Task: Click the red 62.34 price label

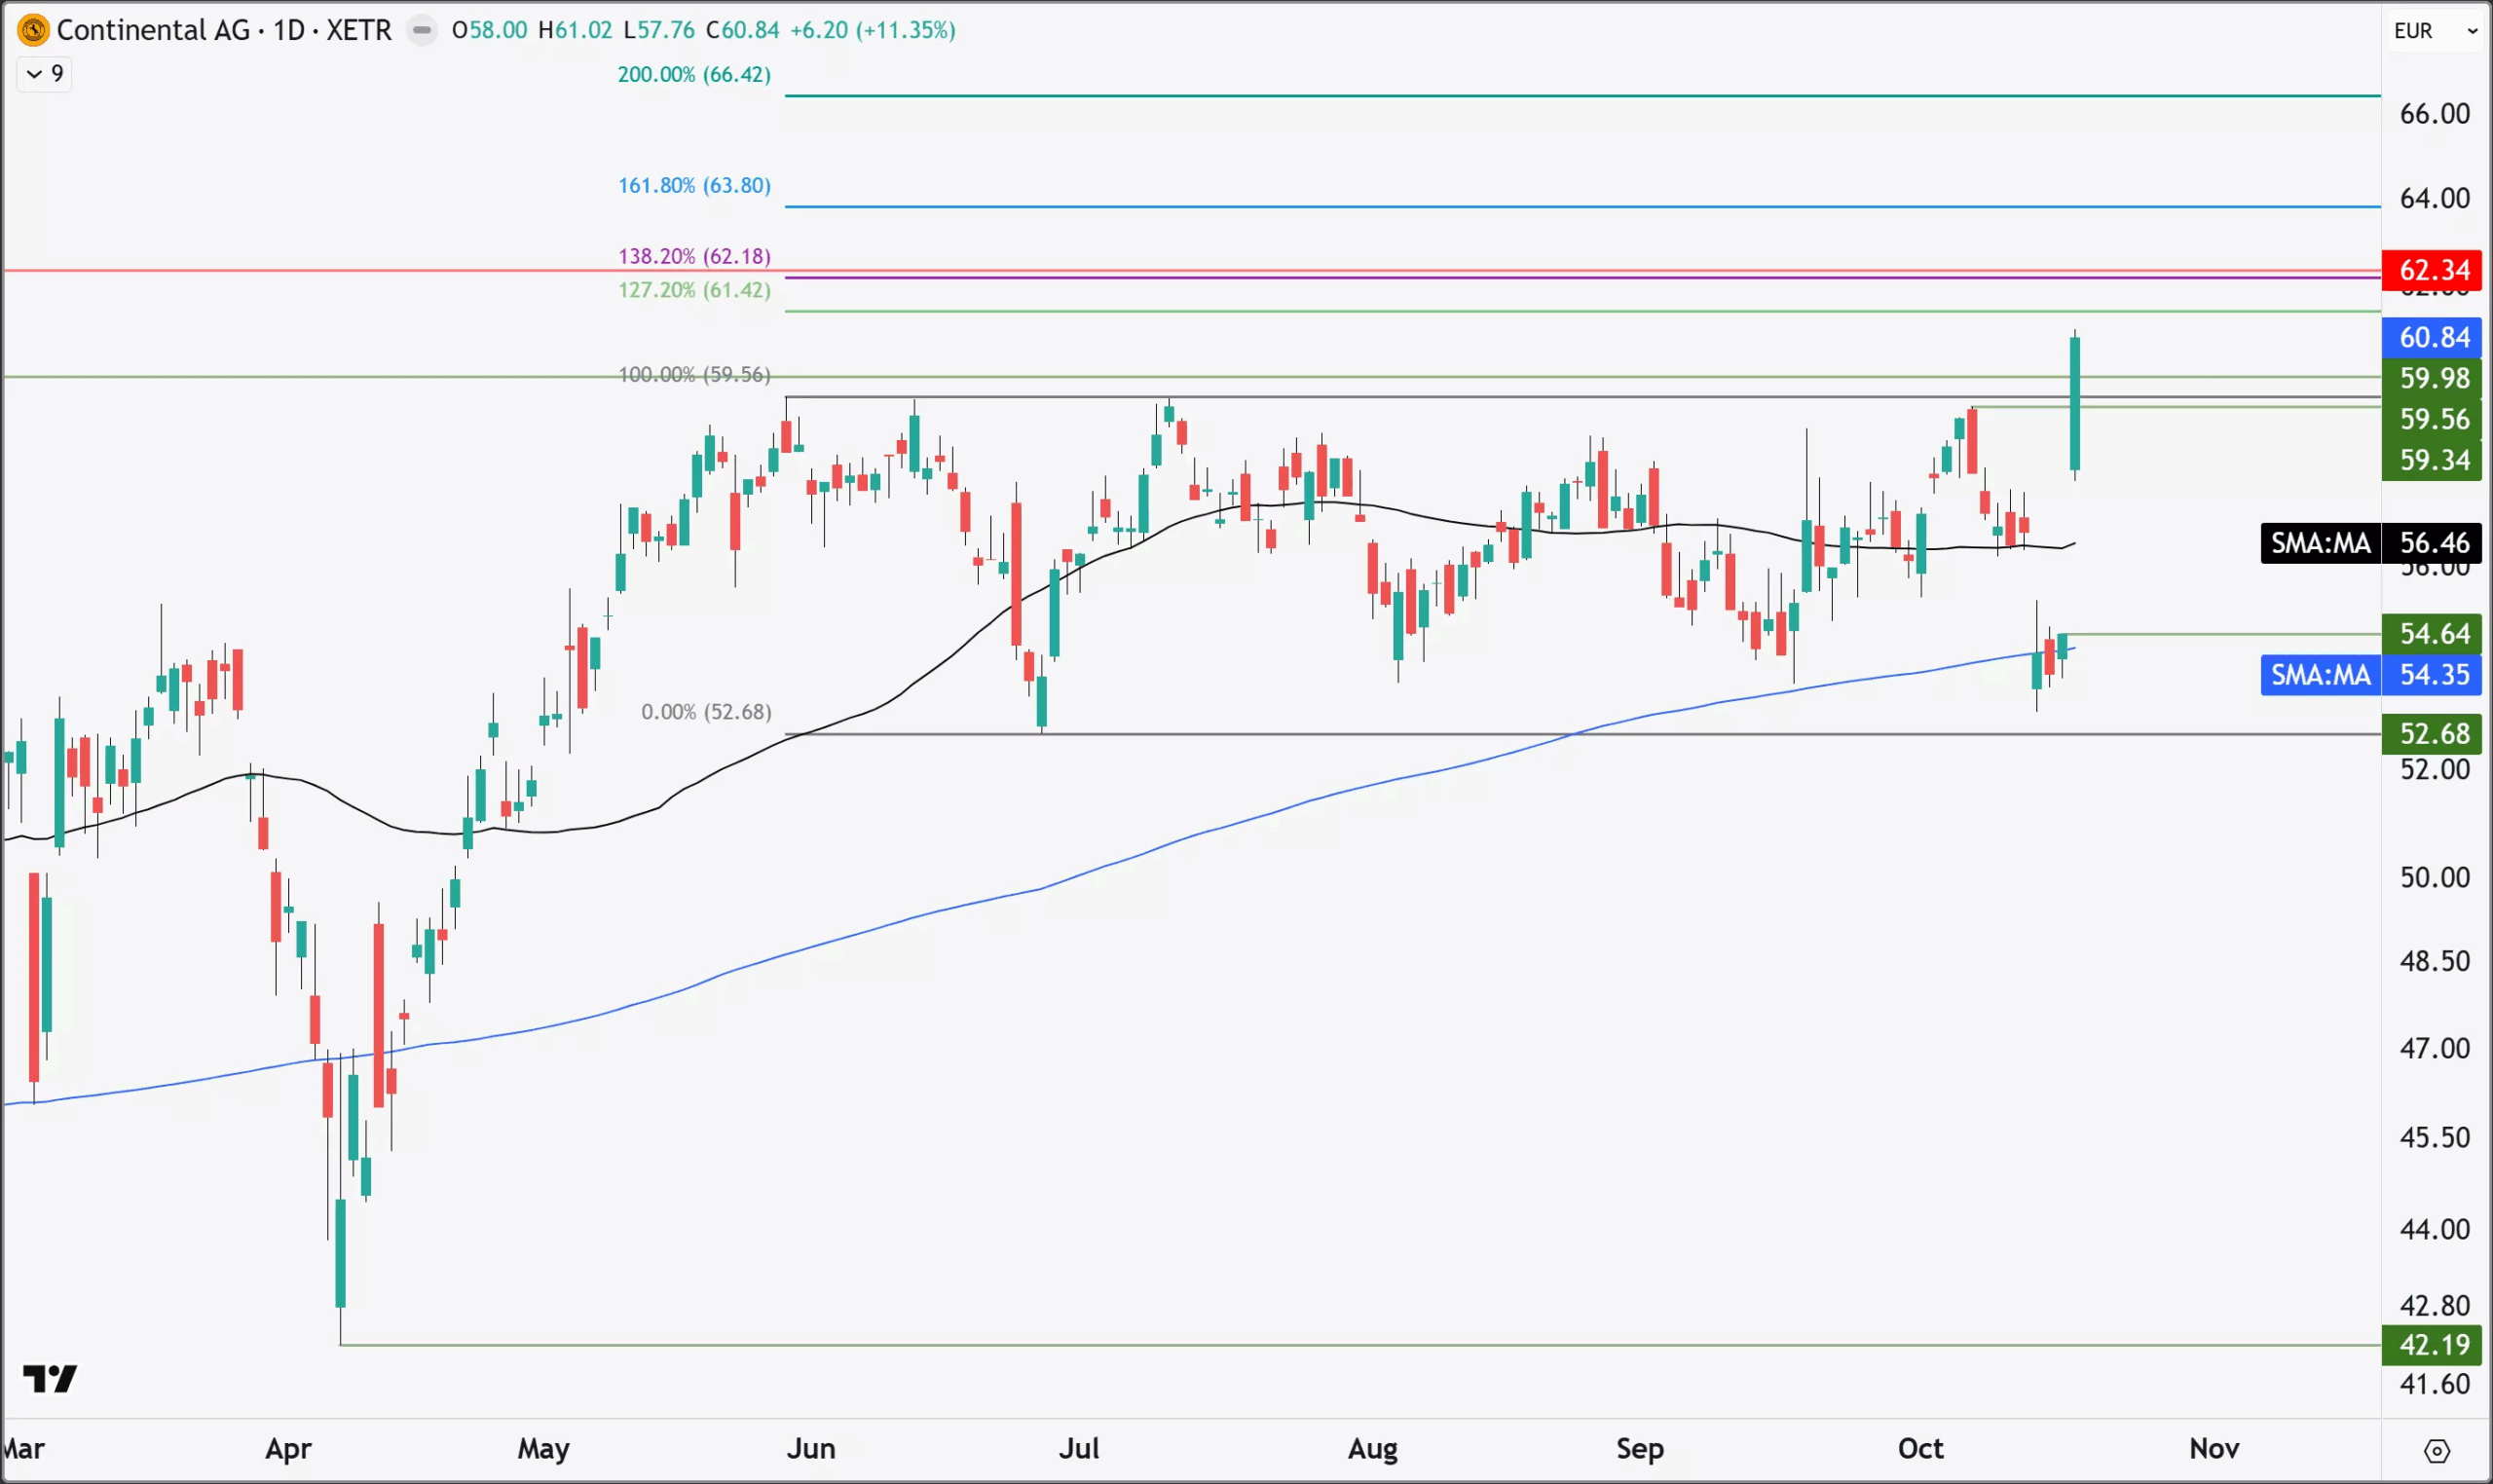Action: click(2432, 270)
